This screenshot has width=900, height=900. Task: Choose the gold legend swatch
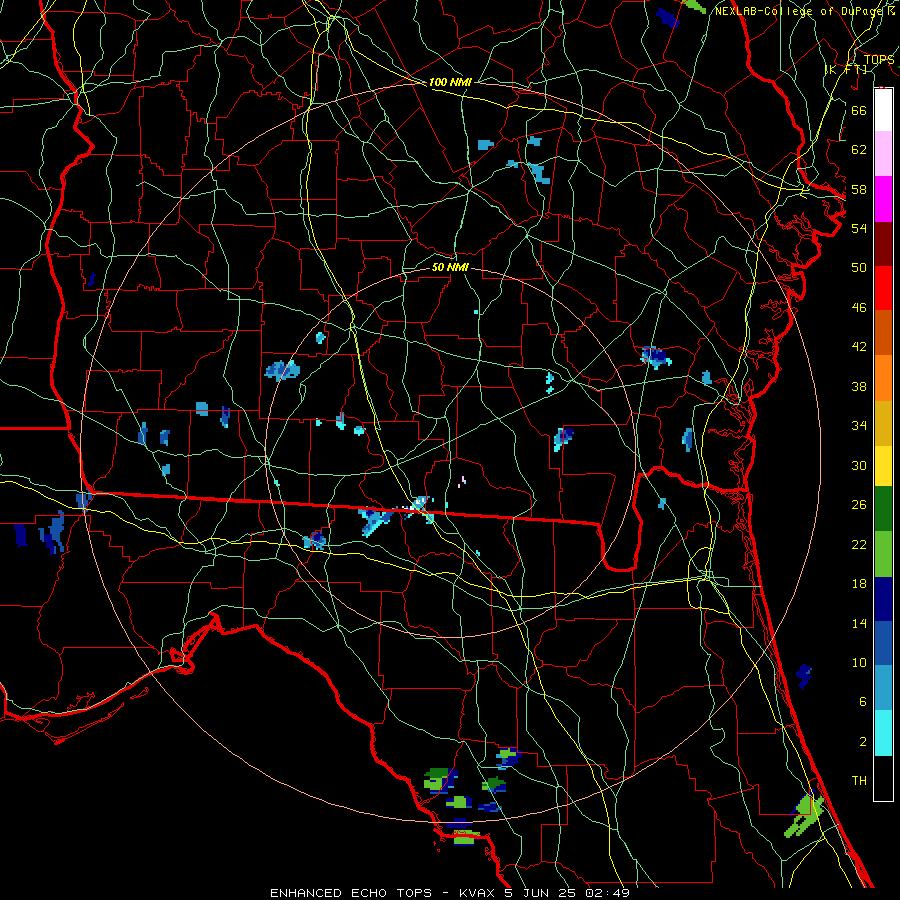(883, 423)
